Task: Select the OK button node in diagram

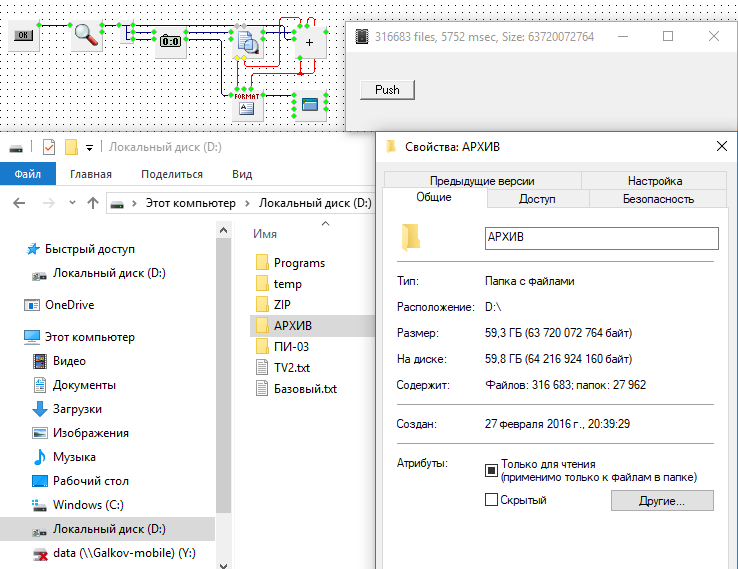Action: coord(24,36)
